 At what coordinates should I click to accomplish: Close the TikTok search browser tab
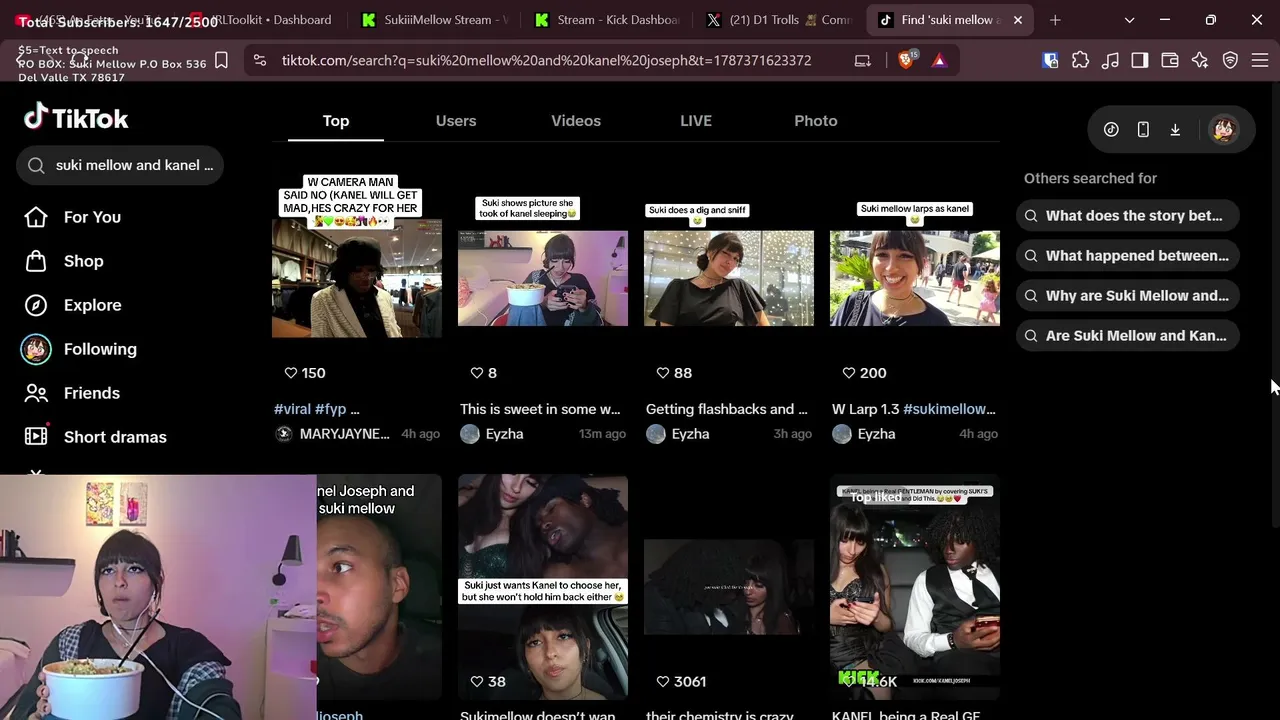[1018, 20]
